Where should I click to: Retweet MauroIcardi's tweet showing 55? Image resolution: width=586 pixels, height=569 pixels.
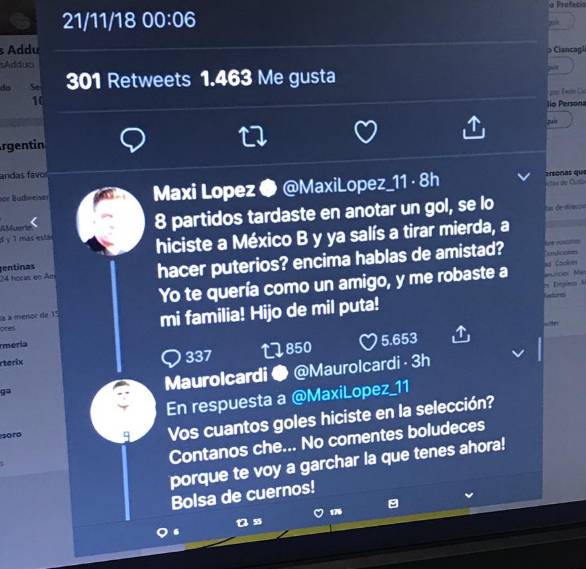coord(242,523)
